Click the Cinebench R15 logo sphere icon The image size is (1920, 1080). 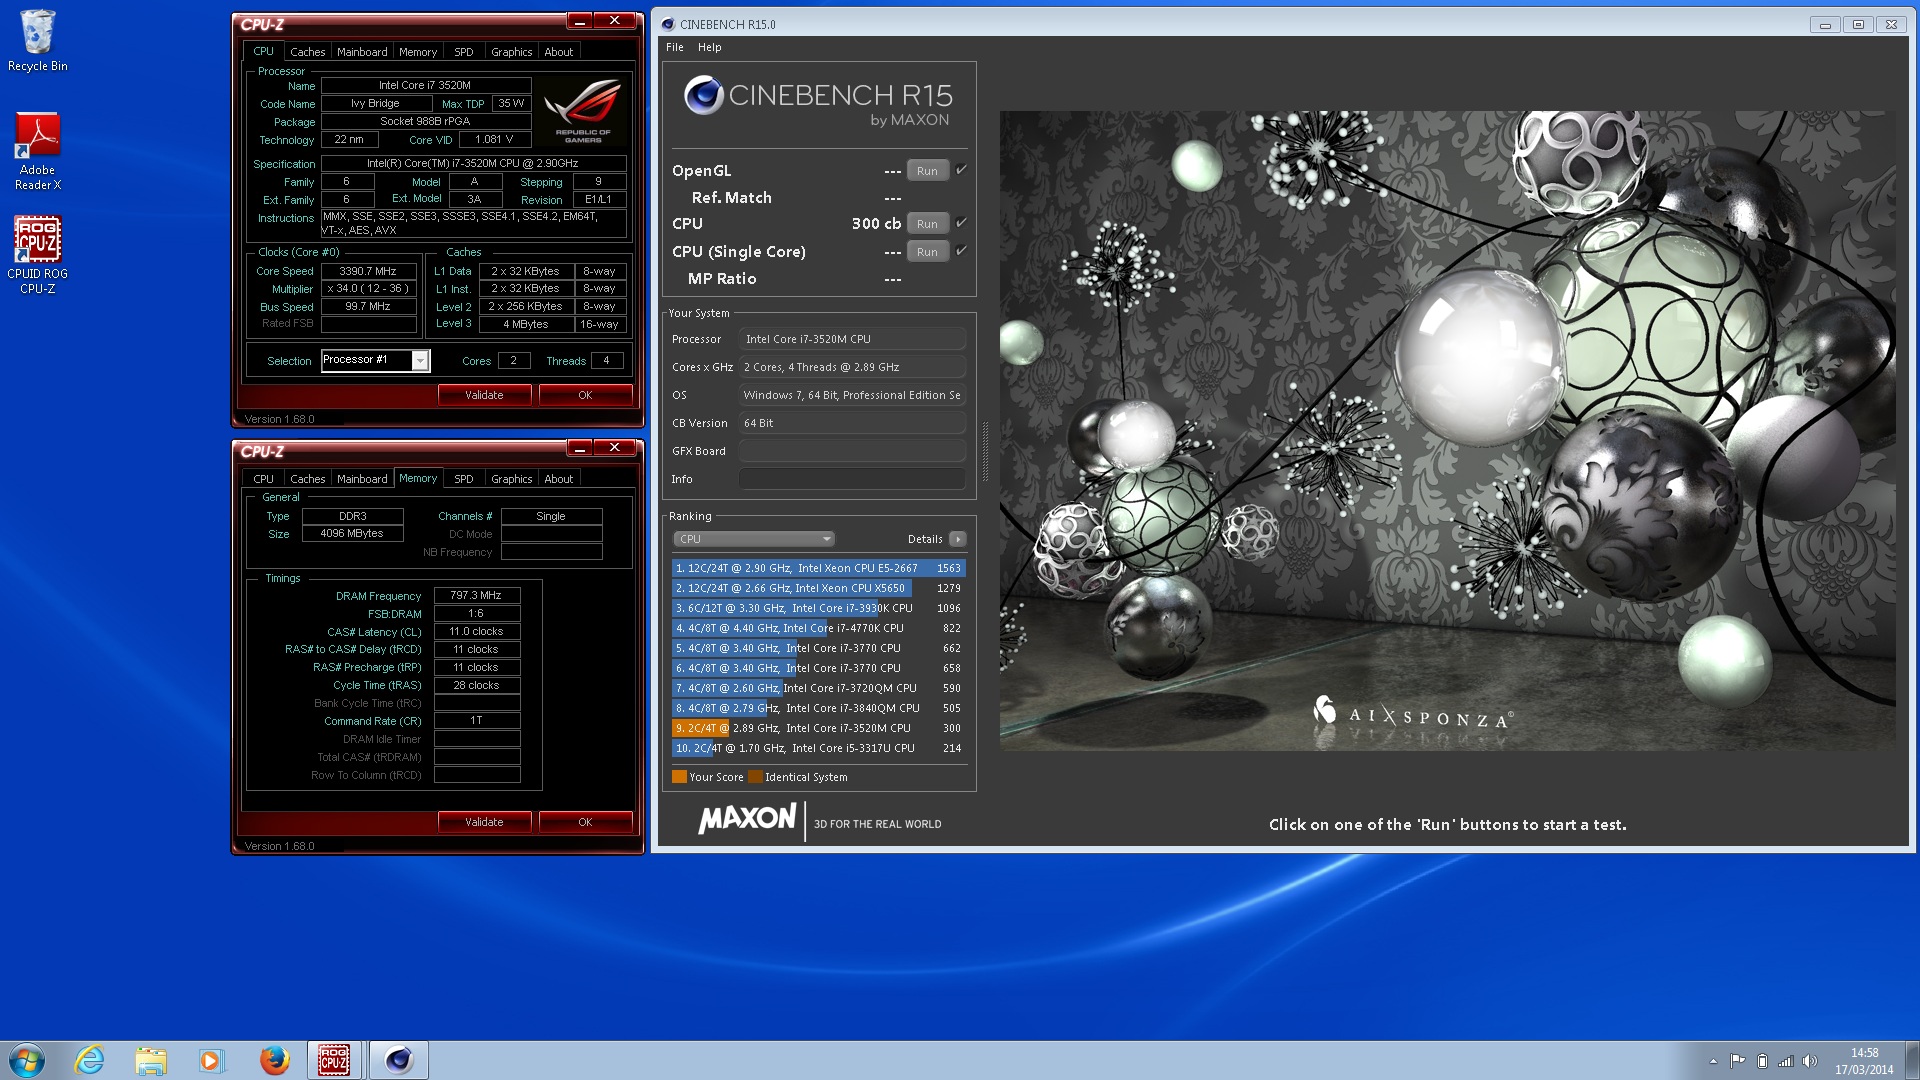click(704, 95)
